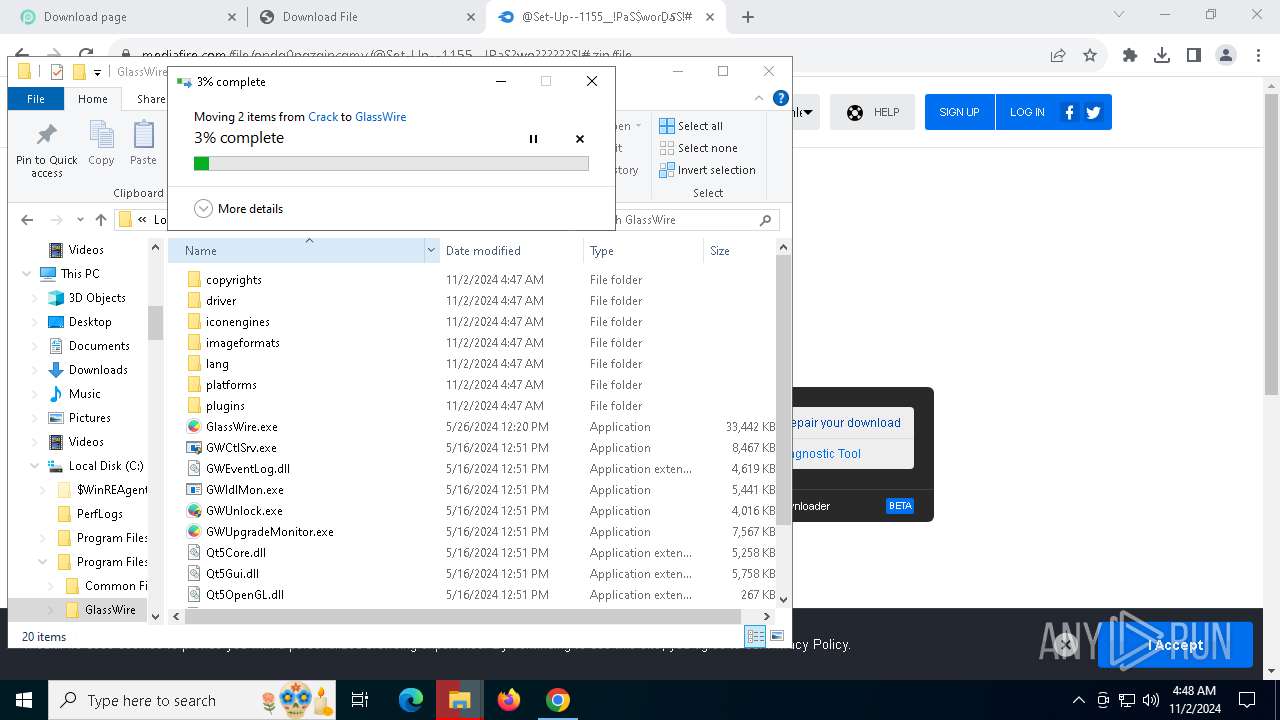
Task: Select the iconengines folder
Action: 238,322
